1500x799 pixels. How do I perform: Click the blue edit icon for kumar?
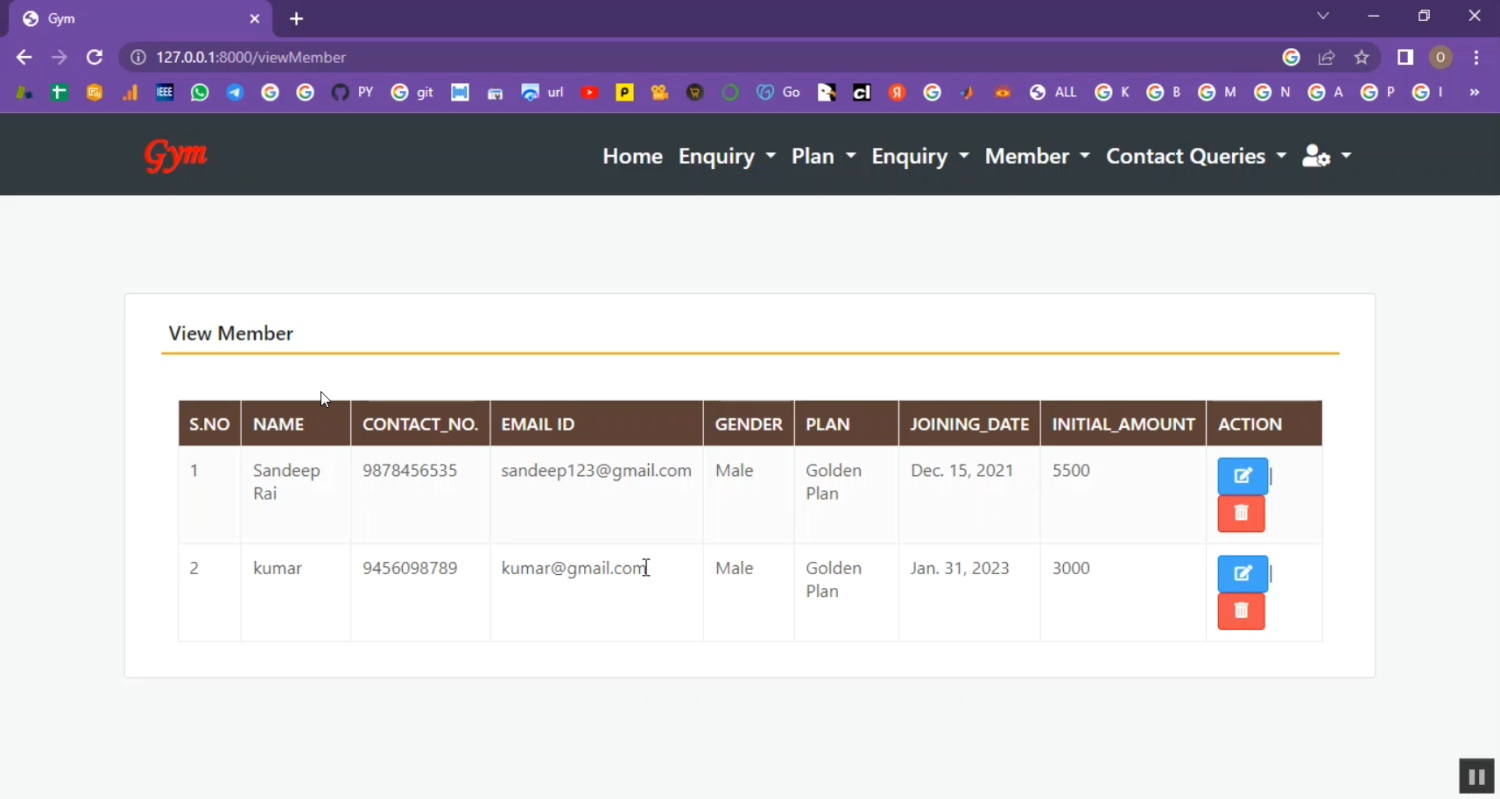click(x=1242, y=574)
